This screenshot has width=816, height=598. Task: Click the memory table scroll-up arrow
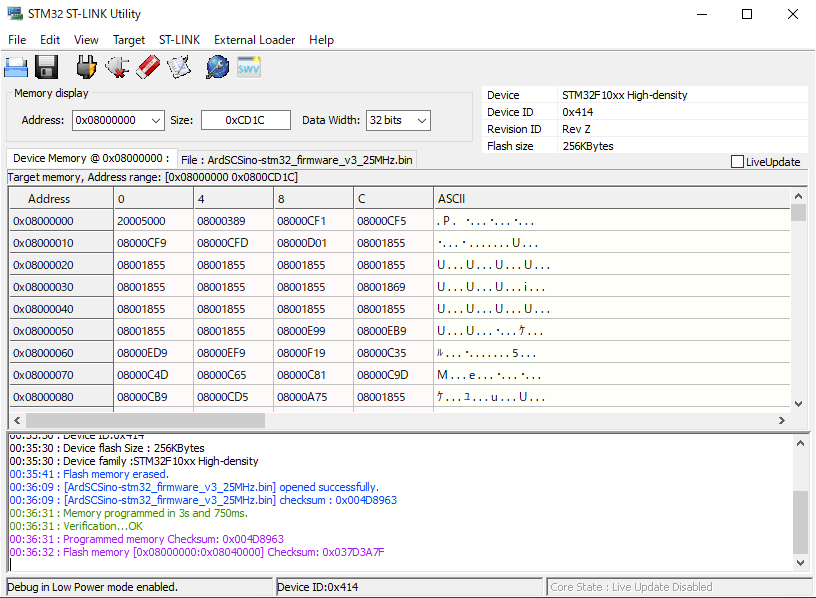798,196
